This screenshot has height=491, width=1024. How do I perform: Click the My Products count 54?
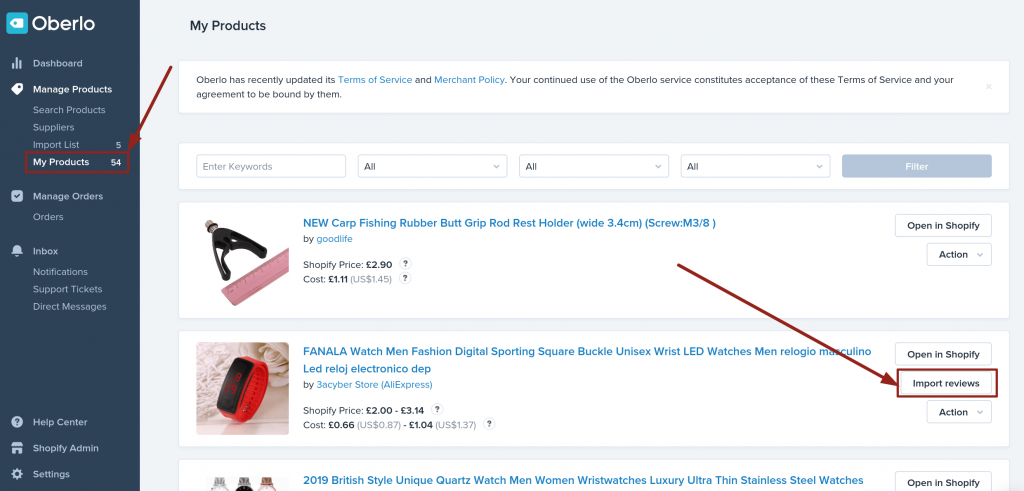[x=116, y=162]
